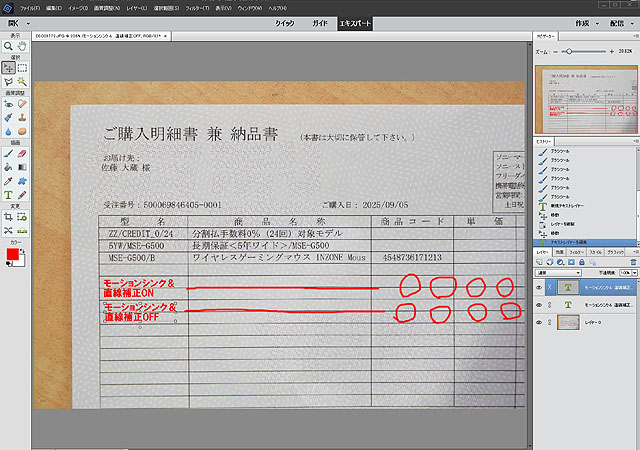This screenshot has width=640, height=450.
Task: Toggle link icon on レイヤー 0 layer
Action: [x=550, y=323]
